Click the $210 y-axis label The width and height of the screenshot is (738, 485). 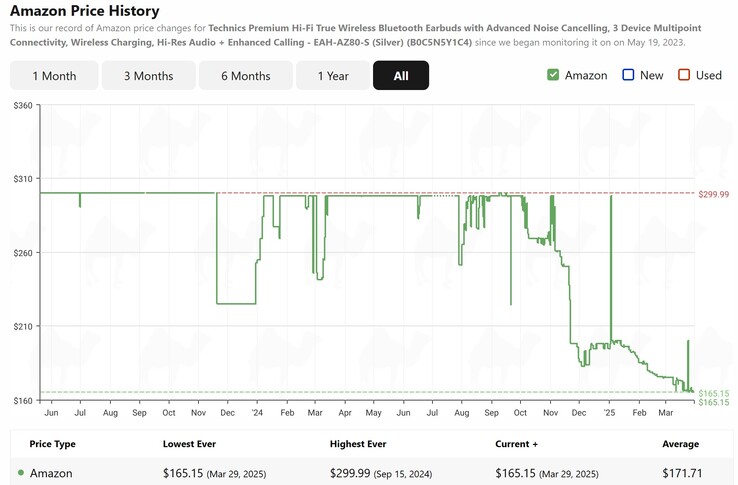coord(23,326)
